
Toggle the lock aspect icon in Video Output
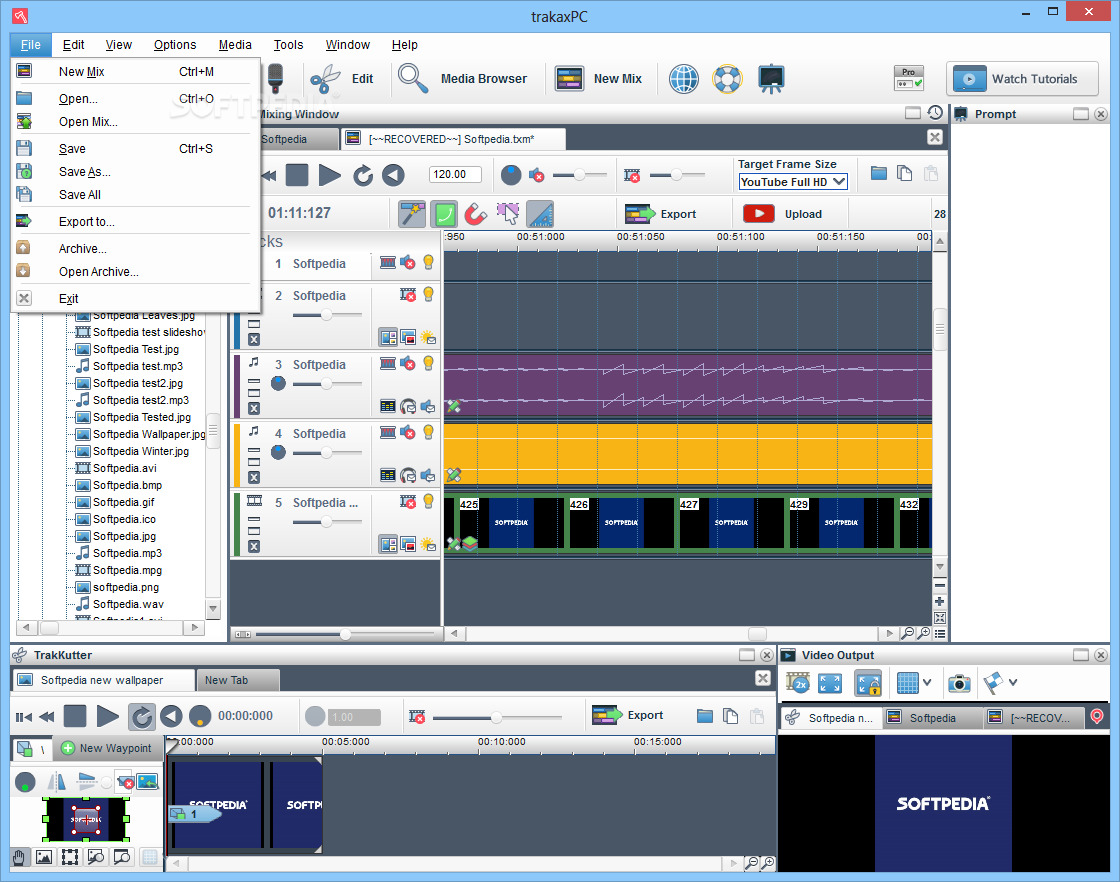point(868,683)
